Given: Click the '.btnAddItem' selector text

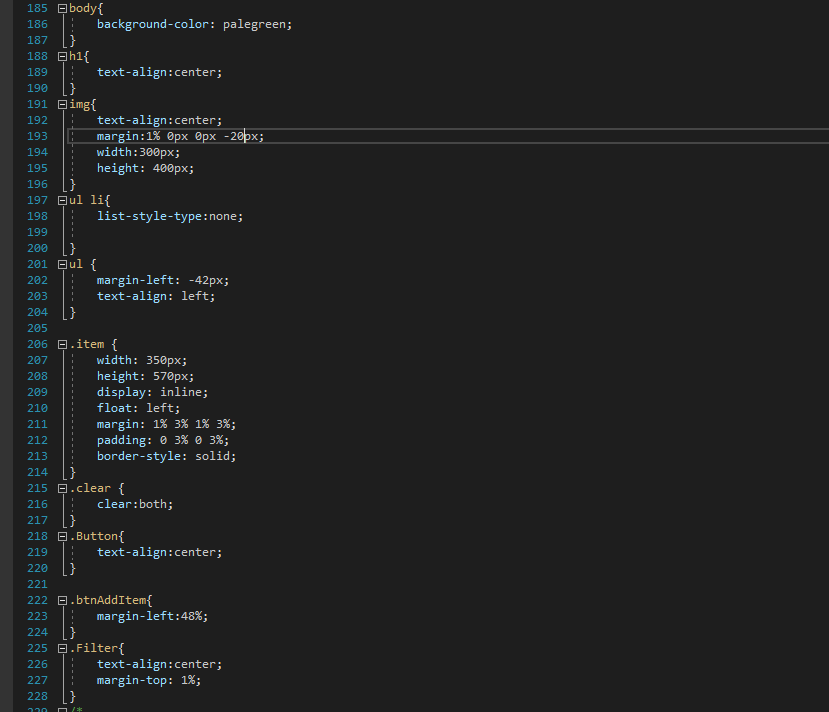Looking at the screenshot, I should coord(108,600).
